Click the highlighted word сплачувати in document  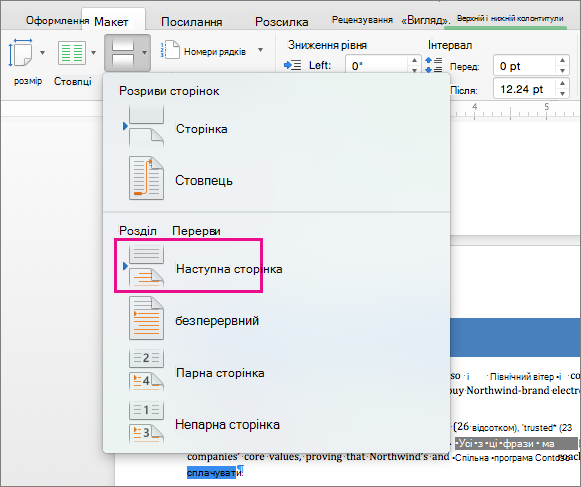pyautogui.click(x=211, y=473)
